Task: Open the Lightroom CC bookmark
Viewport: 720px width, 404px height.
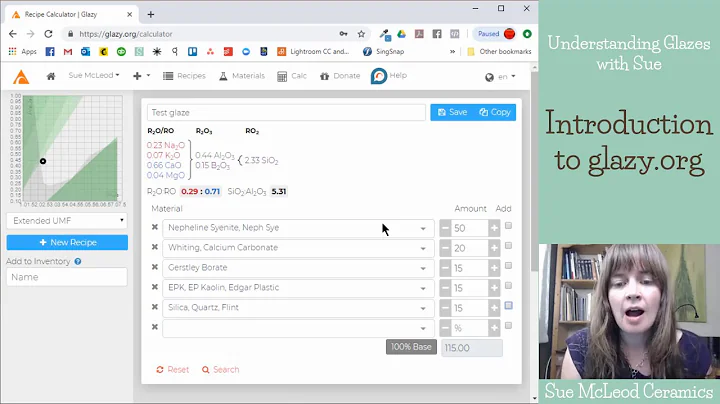Action: [313, 52]
